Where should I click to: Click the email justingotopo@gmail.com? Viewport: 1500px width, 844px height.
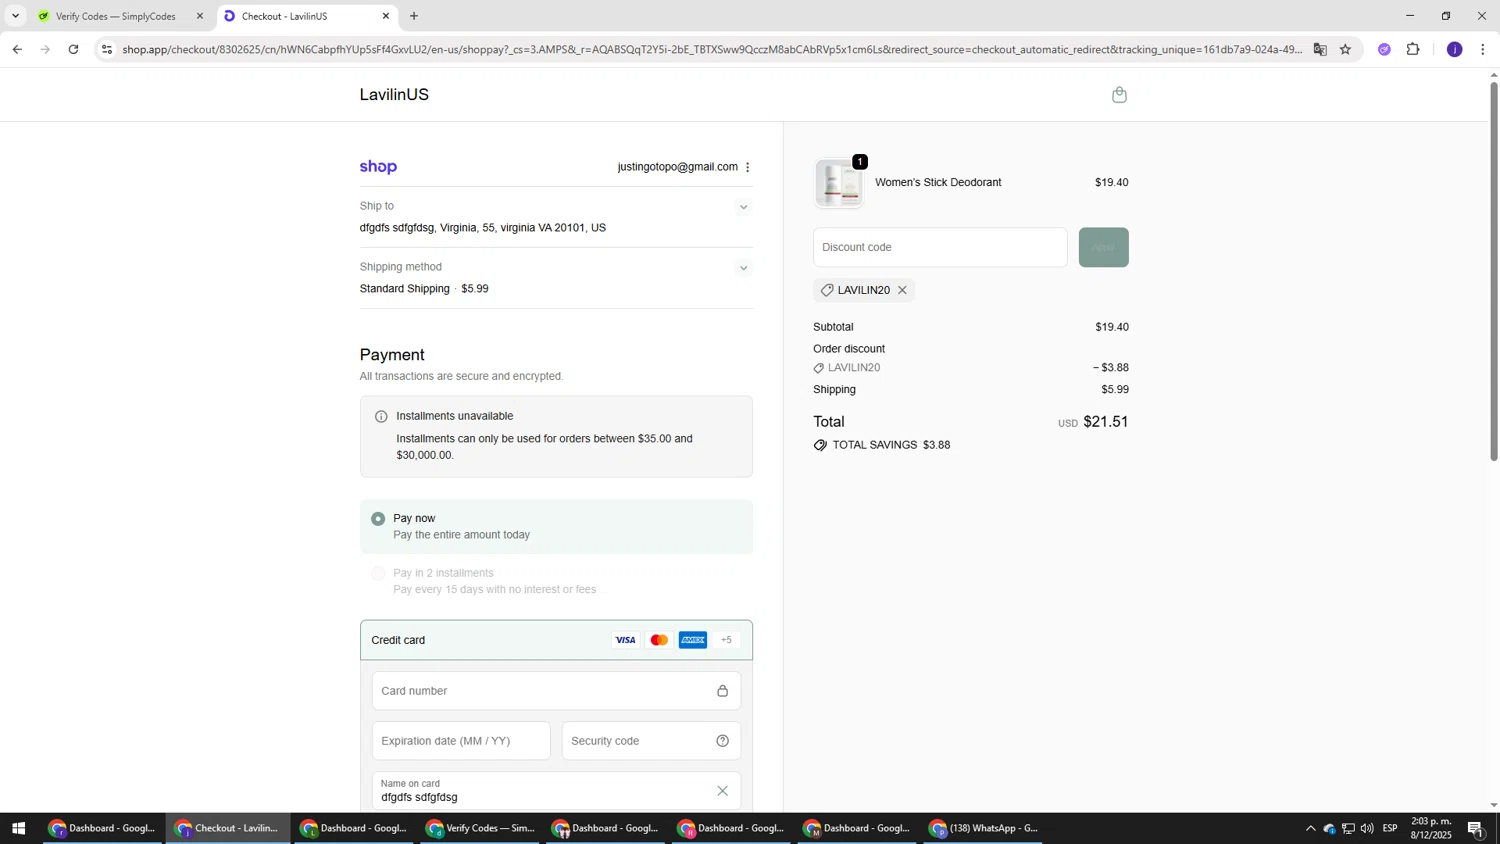(x=677, y=167)
